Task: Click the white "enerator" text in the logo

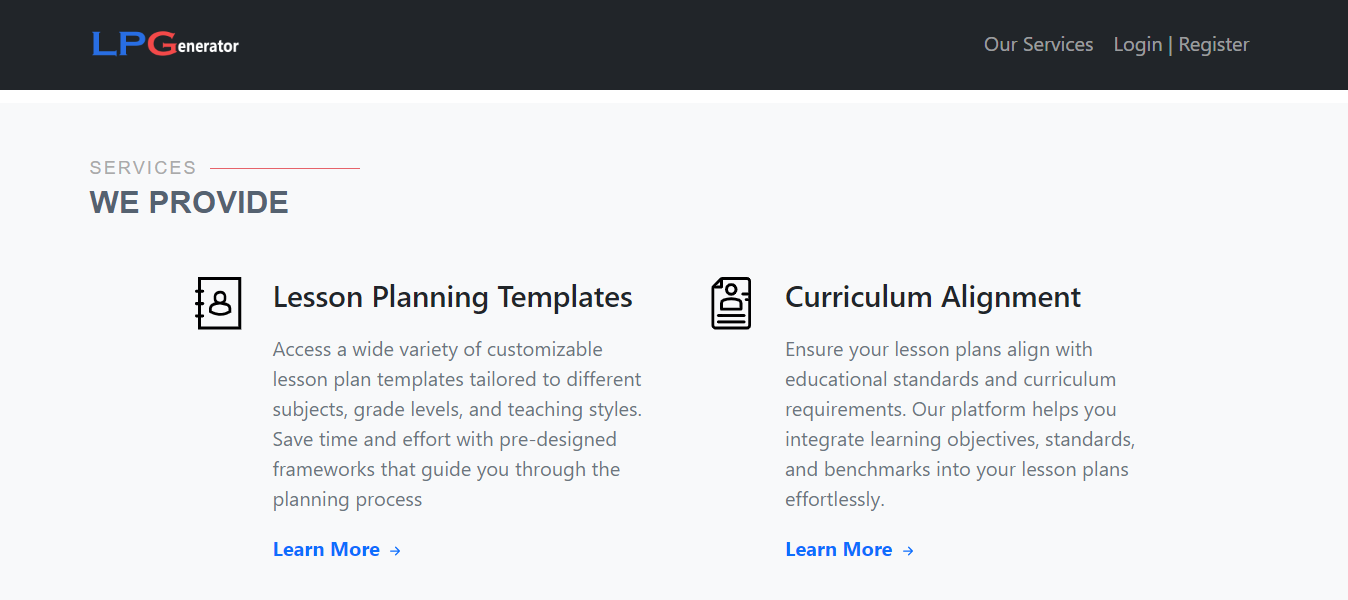Action: (x=208, y=46)
